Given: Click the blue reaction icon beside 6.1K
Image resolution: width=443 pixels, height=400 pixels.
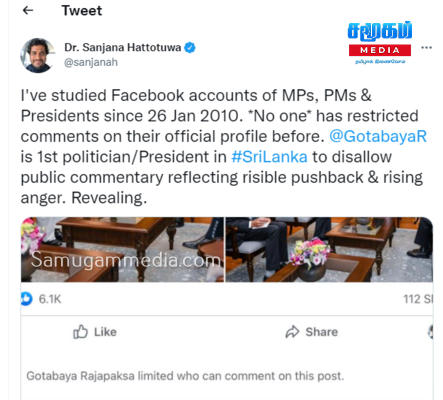Looking at the screenshot, I should click(26, 299).
